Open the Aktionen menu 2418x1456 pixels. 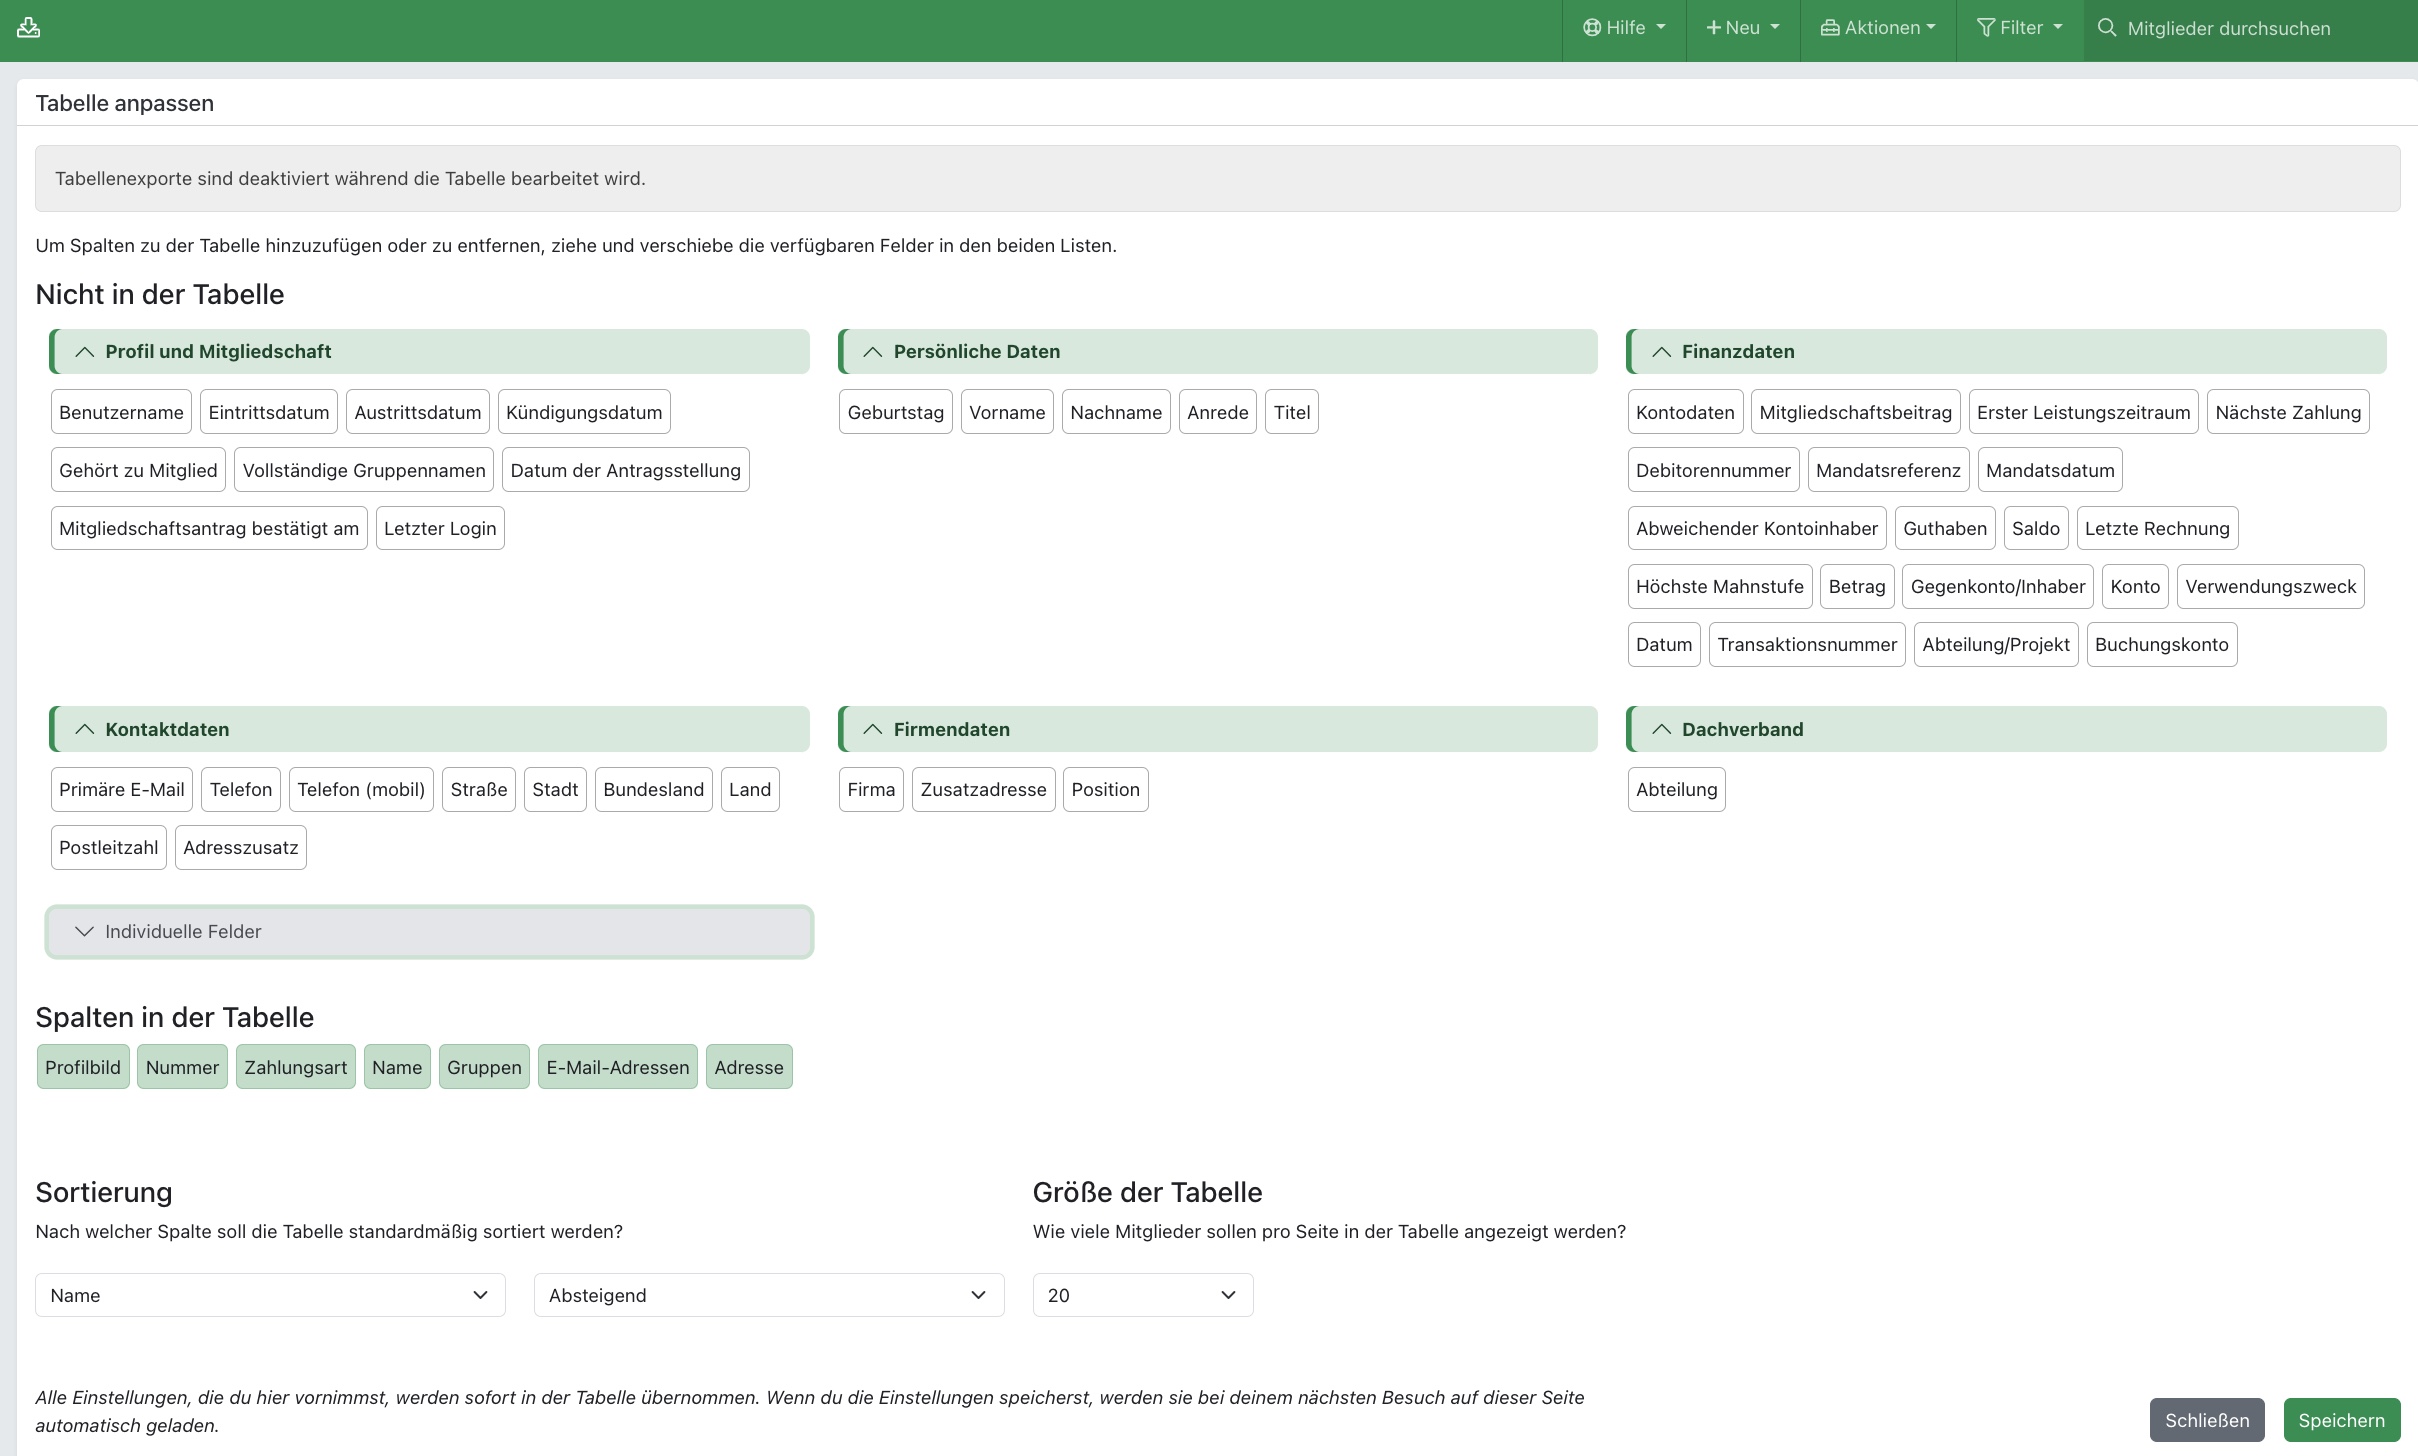click(x=1878, y=28)
